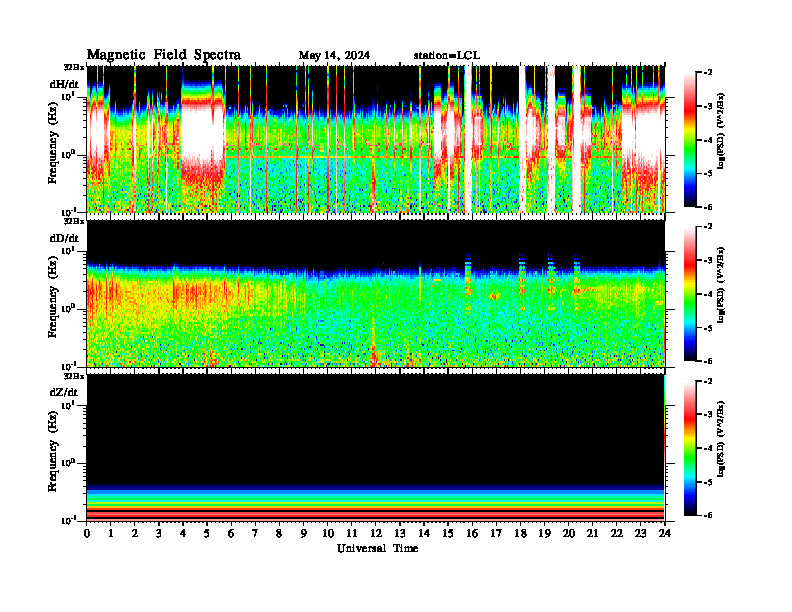Click hour 17 on the time axis
Screen dimensions: 792x612
coord(496,533)
